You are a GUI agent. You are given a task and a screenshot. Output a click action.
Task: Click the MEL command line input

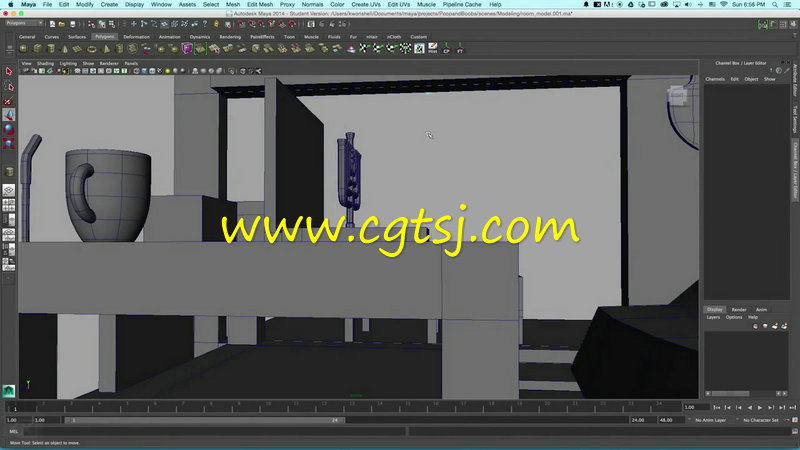coord(215,431)
